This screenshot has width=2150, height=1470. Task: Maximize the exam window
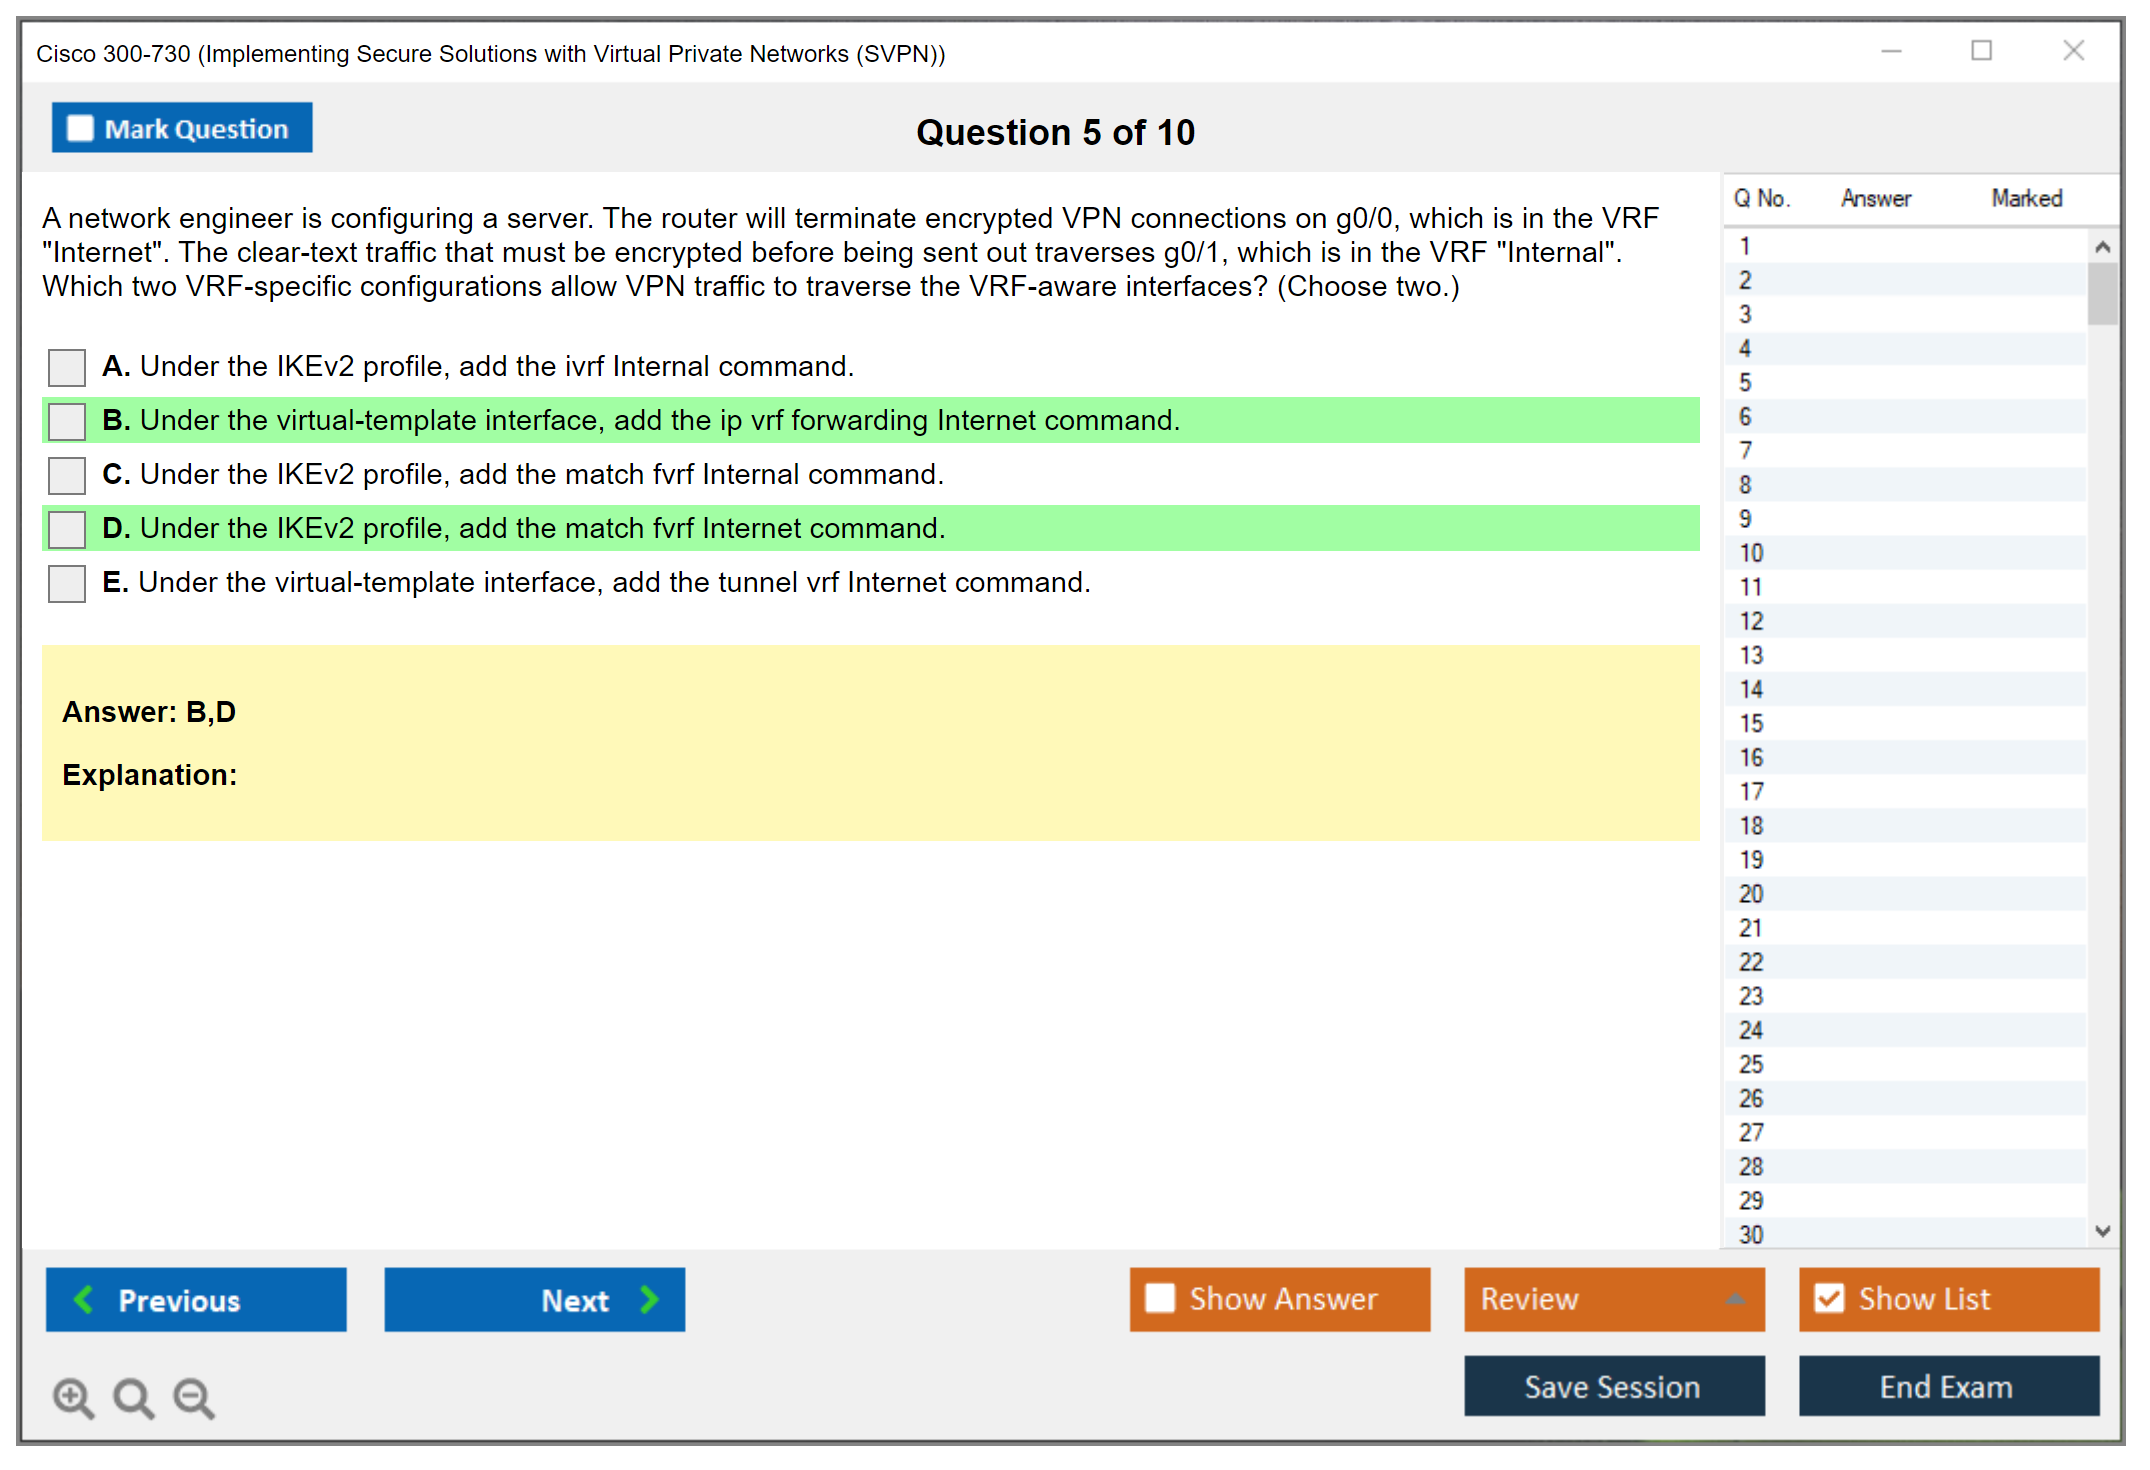pyautogui.click(x=1981, y=51)
